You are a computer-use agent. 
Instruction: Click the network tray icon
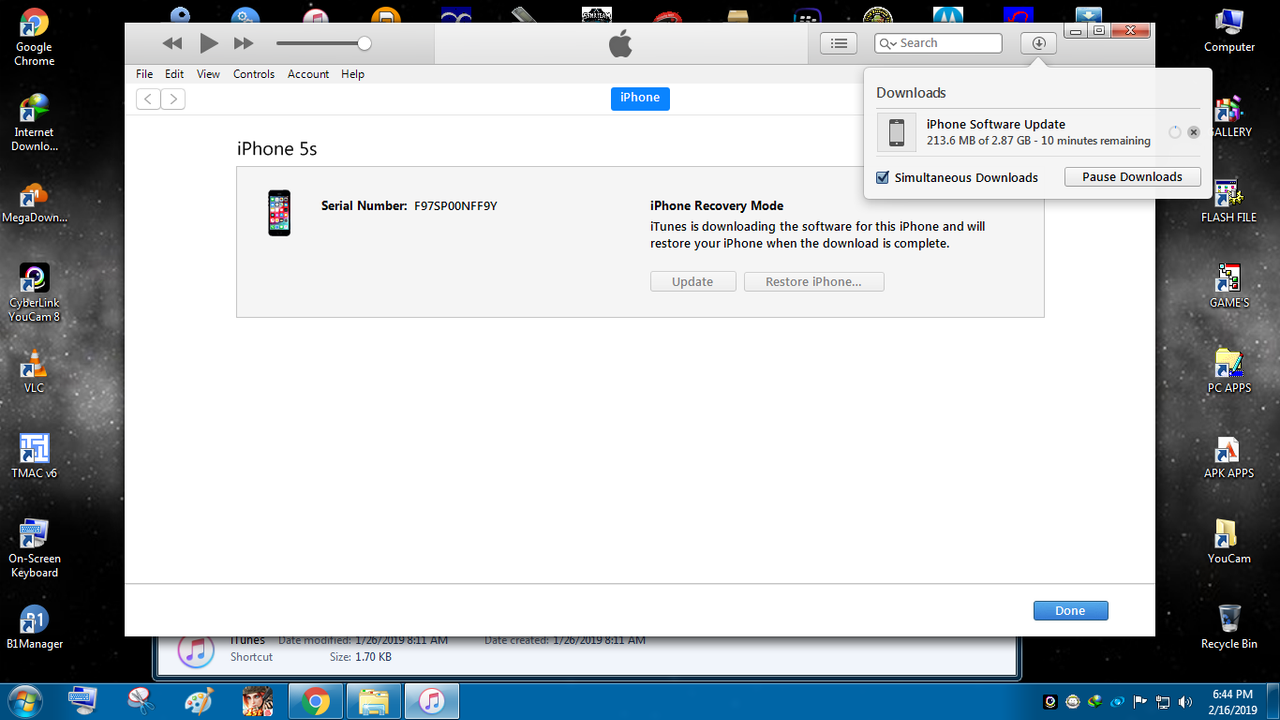[1162, 702]
